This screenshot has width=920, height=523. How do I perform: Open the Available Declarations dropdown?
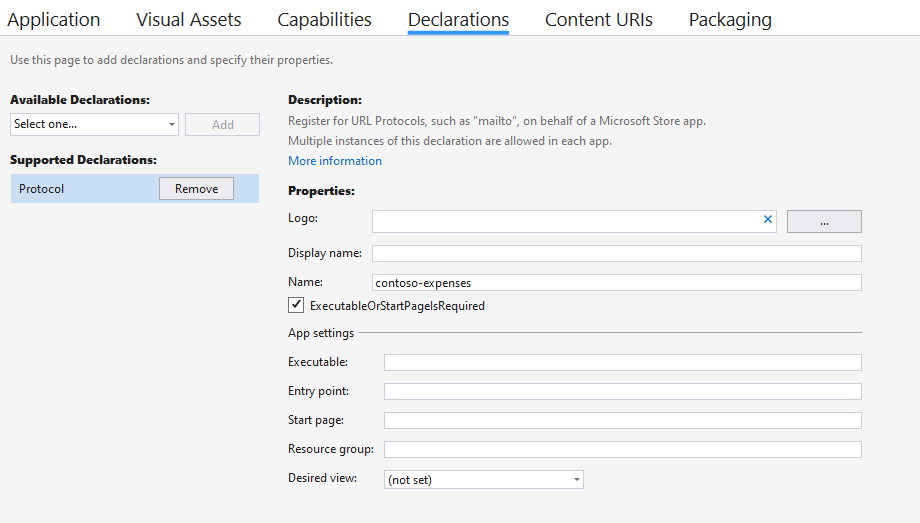94,124
